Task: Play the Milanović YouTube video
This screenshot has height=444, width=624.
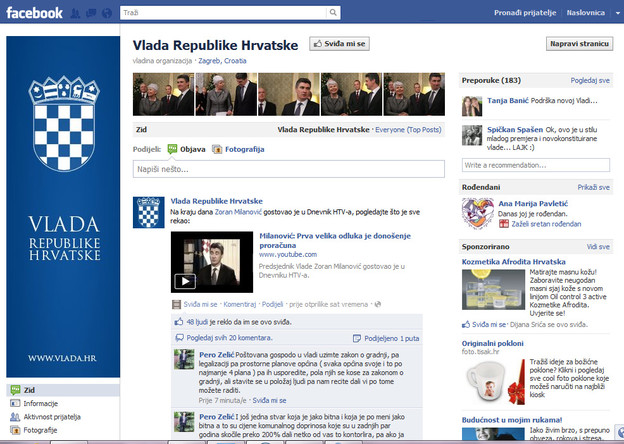Action: point(185,281)
